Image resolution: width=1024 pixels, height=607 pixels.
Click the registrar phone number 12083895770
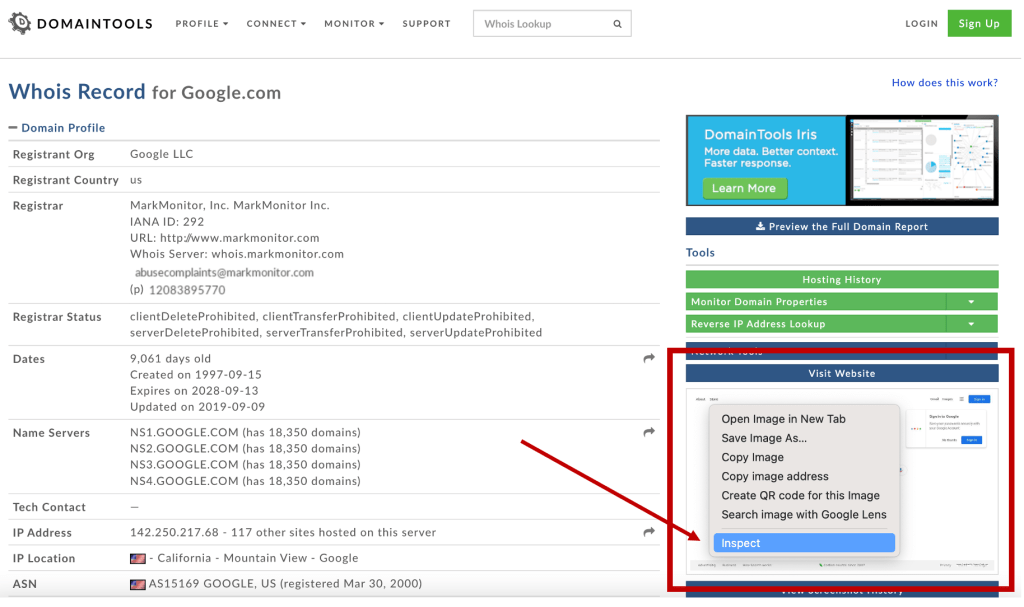coord(187,290)
